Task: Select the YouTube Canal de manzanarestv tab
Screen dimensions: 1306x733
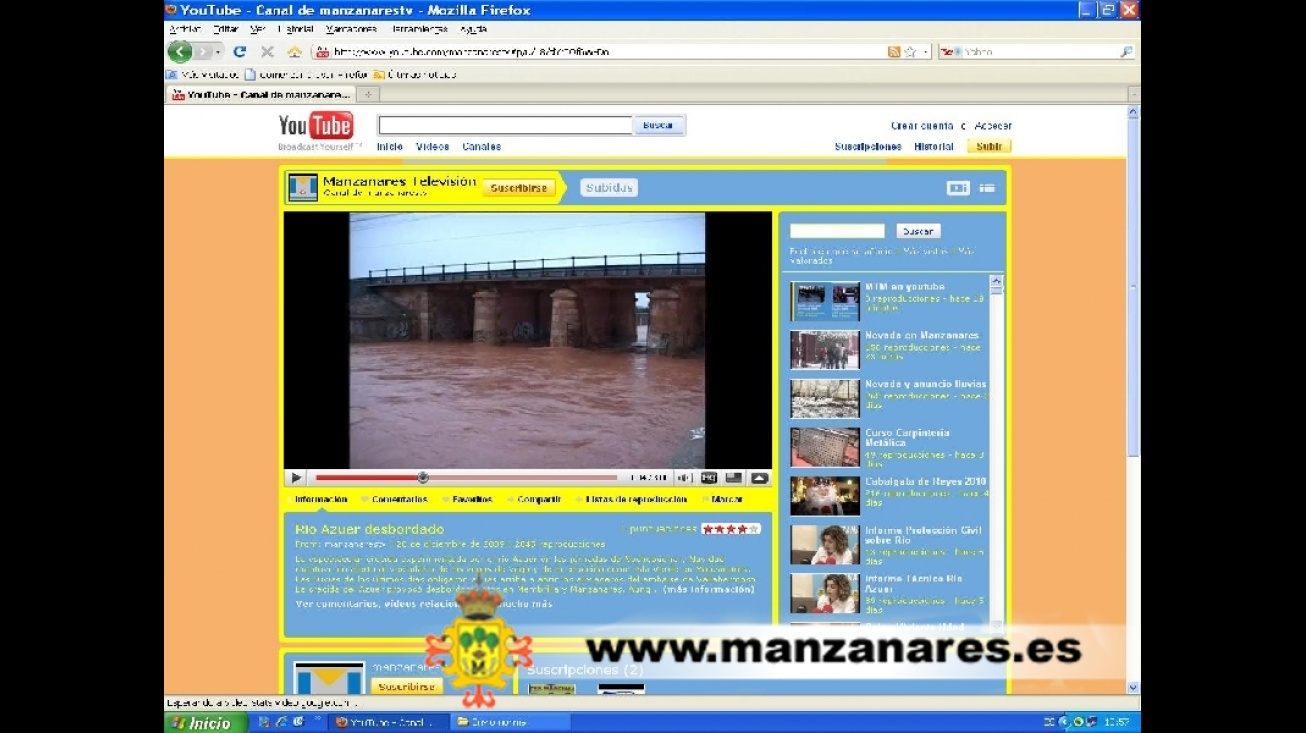Action: [x=260, y=95]
